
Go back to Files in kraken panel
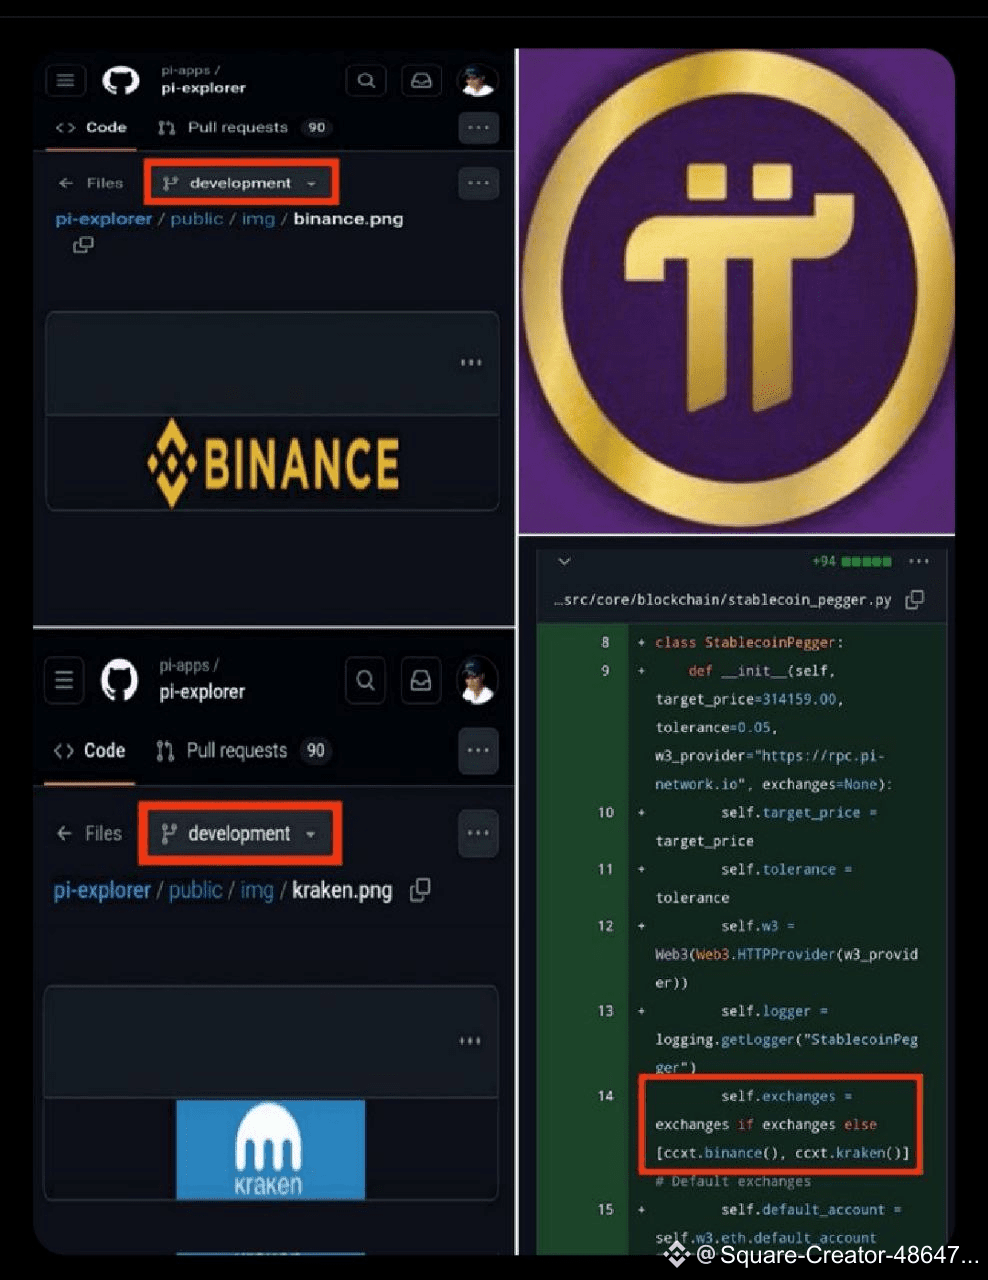click(x=89, y=833)
